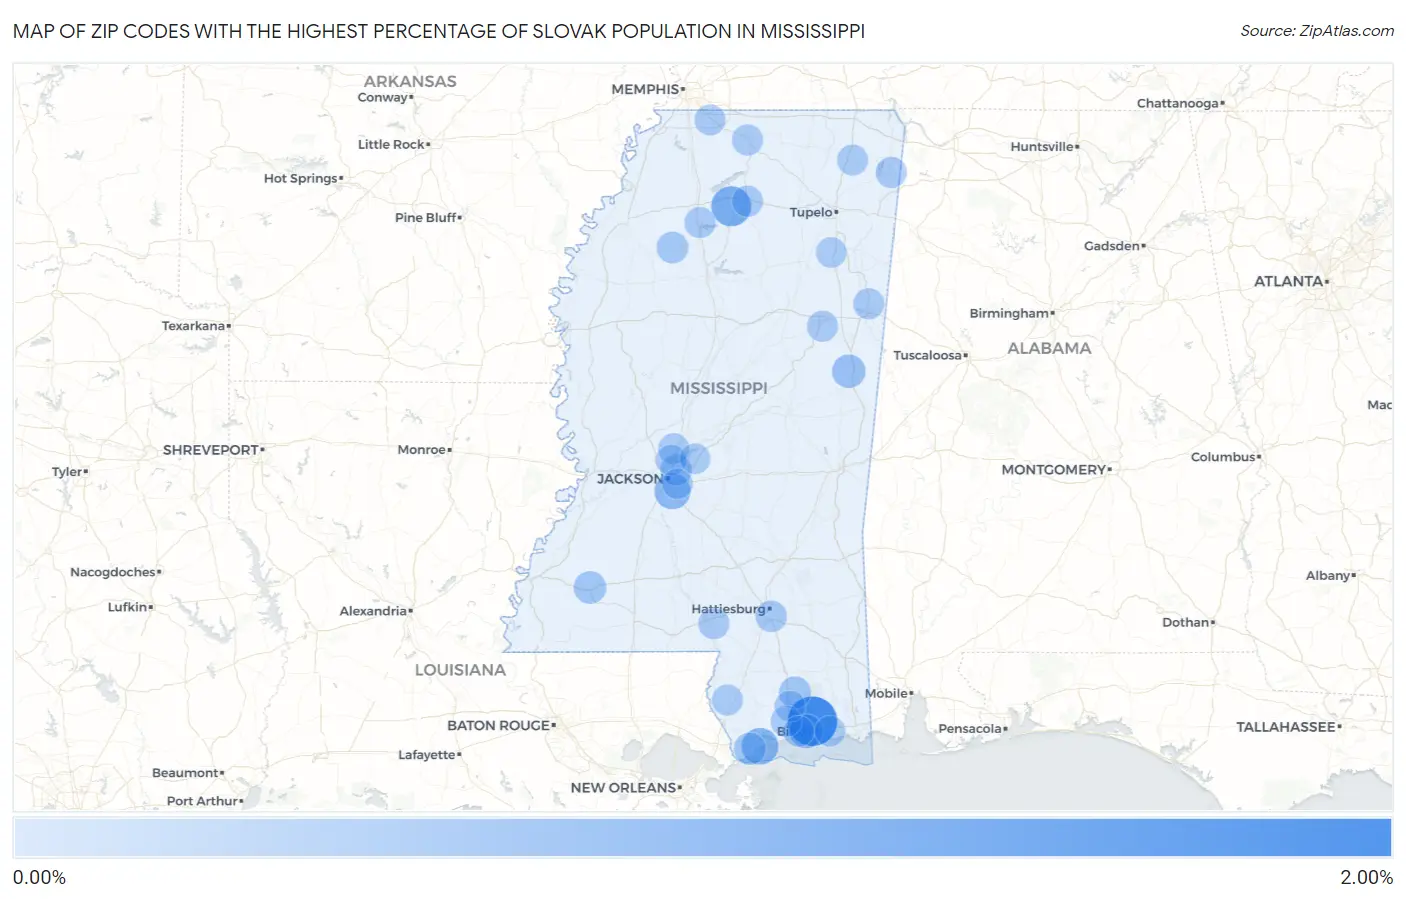Click the MEMPHIS city label

pos(645,89)
